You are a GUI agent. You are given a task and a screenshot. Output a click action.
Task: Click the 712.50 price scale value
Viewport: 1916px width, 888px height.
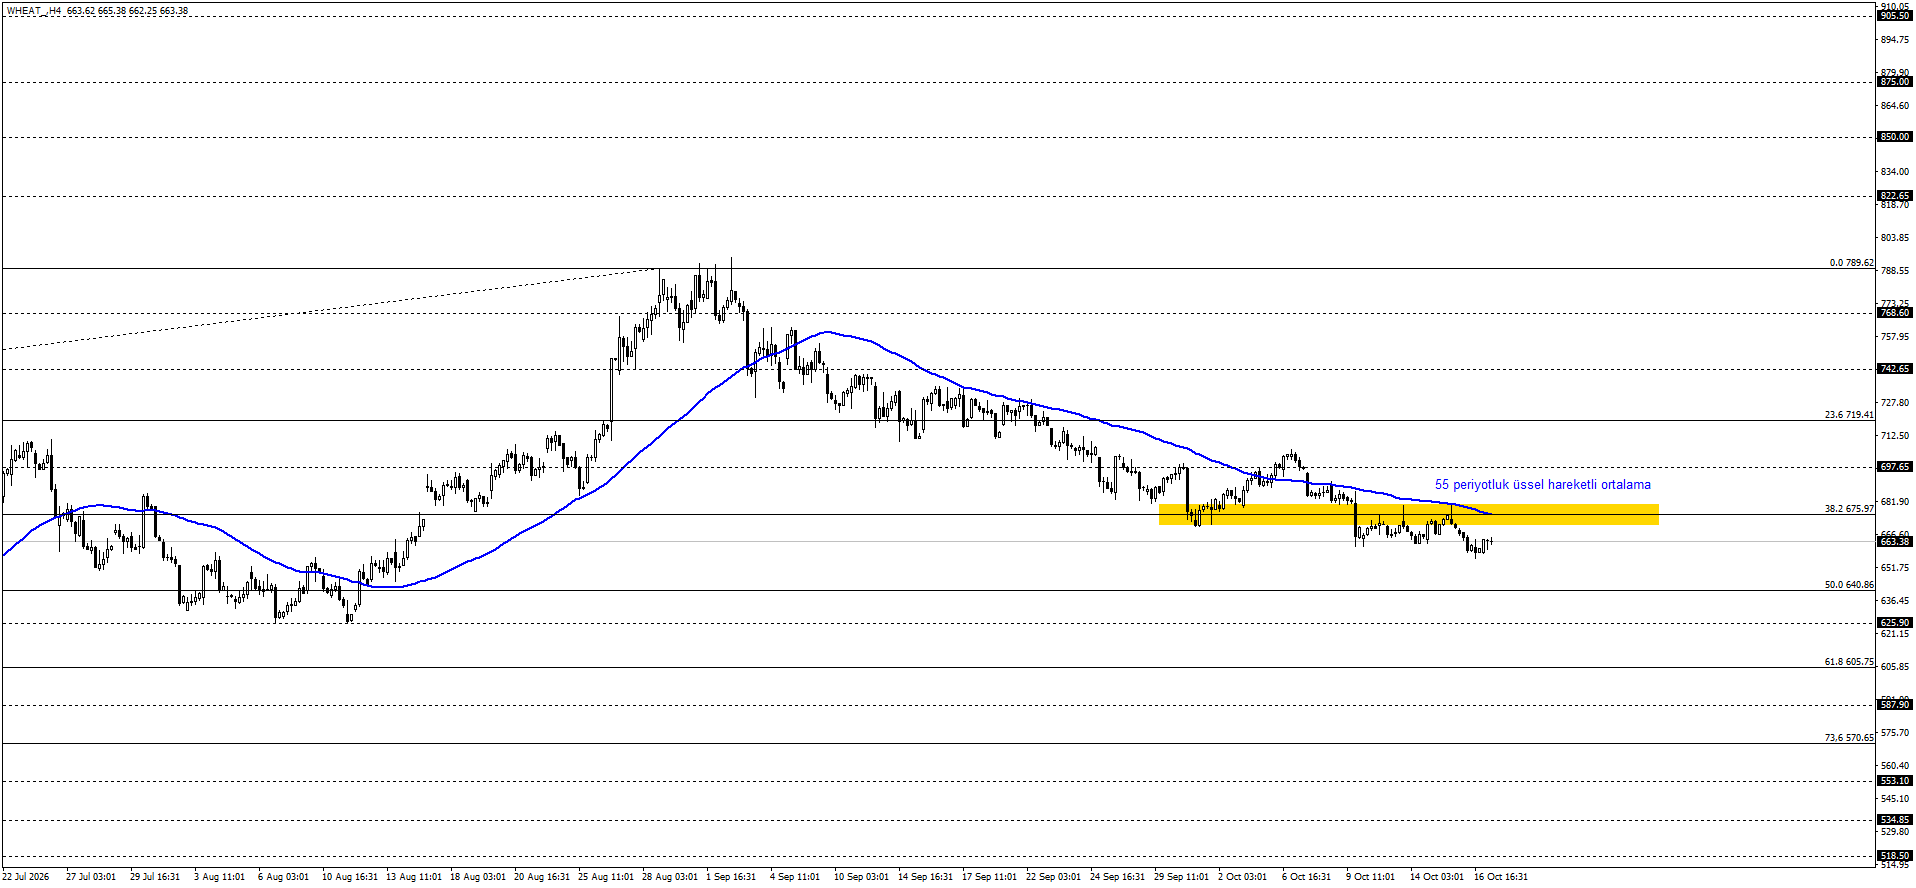tap(1895, 436)
